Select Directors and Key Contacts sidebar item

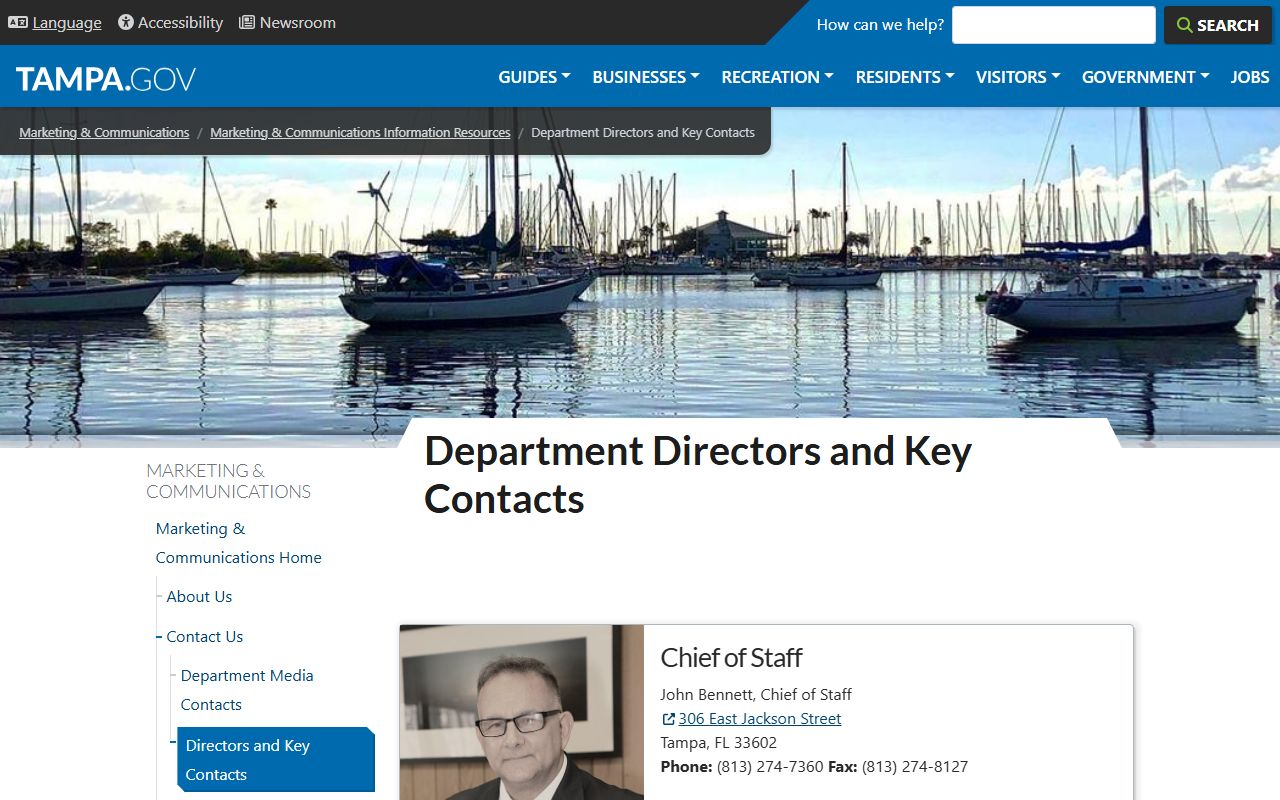coord(276,760)
